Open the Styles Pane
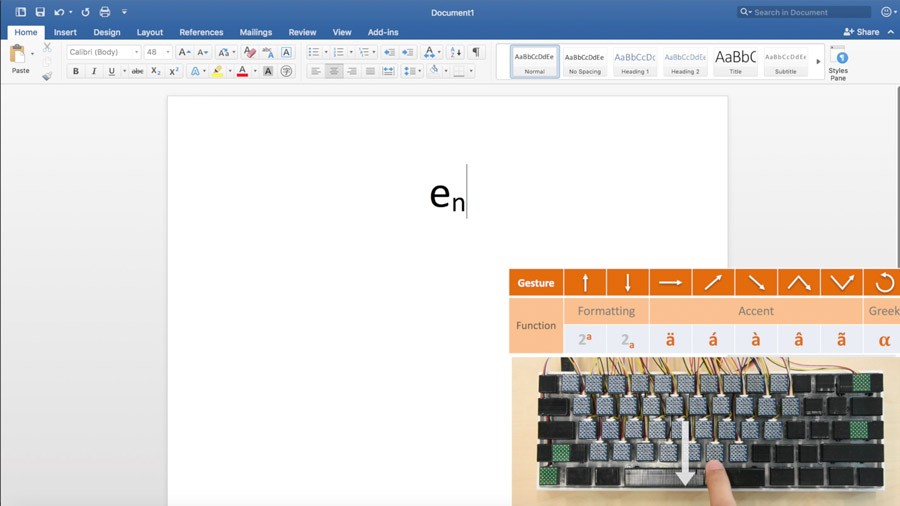900x506 pixels. [838, 62]
